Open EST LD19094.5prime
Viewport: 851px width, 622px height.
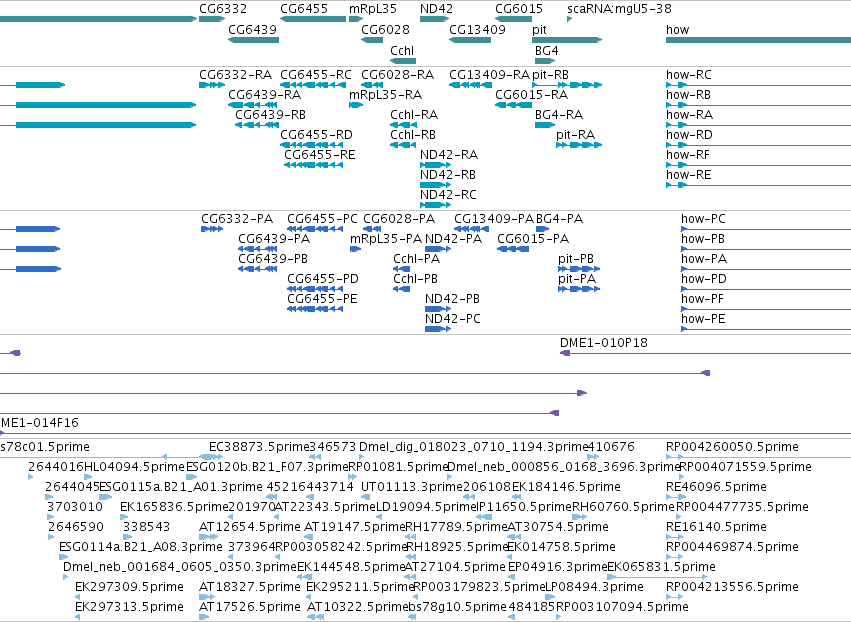click(426, 507)
